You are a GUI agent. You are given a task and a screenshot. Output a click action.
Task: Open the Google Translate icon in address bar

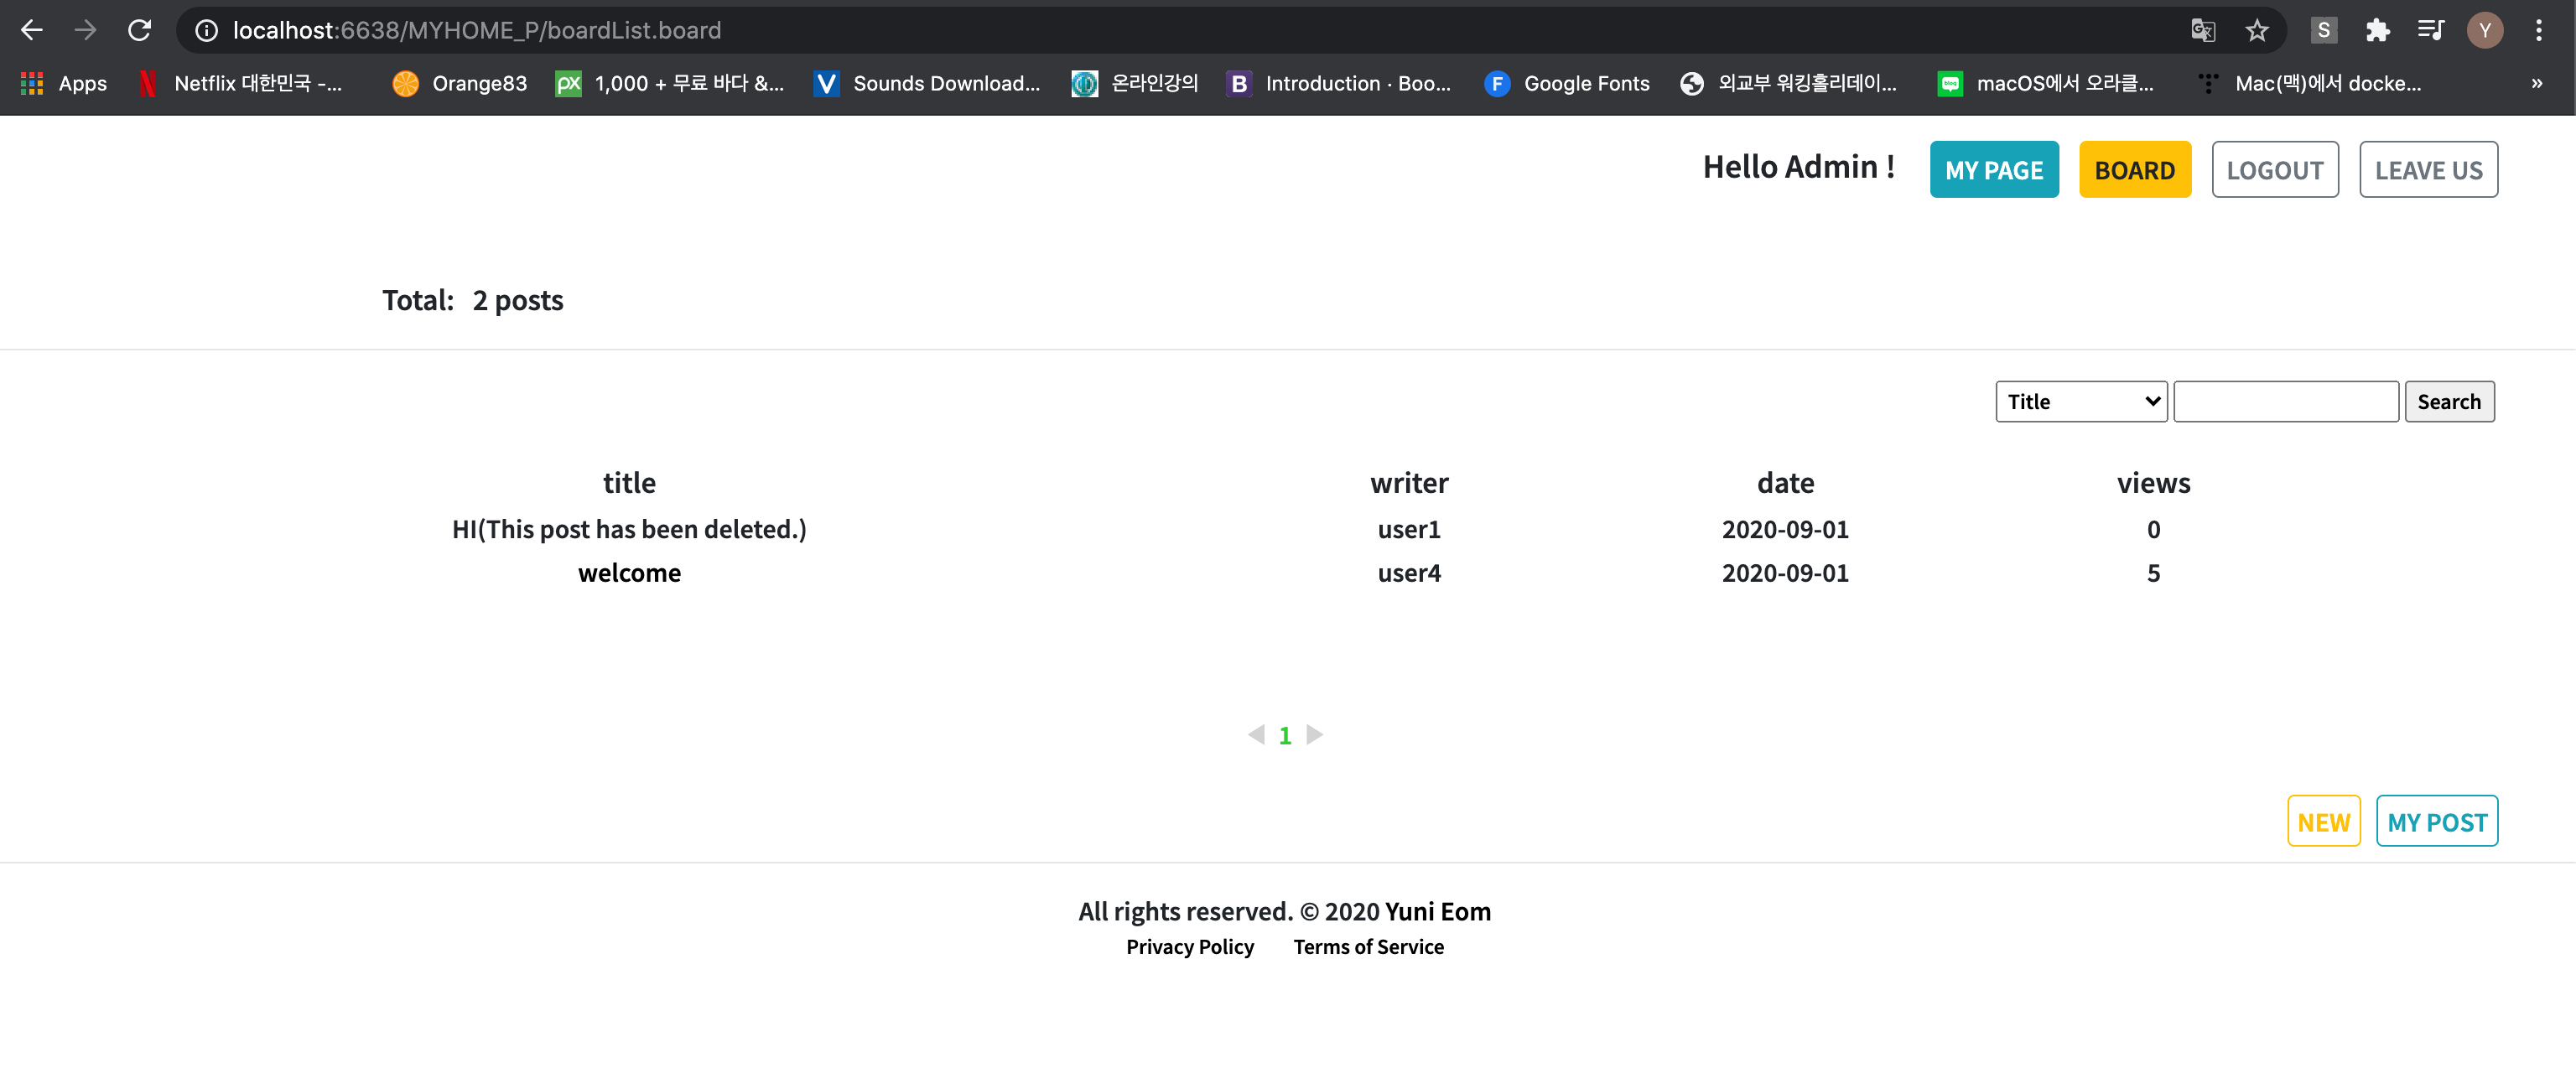pos(2202,30)
